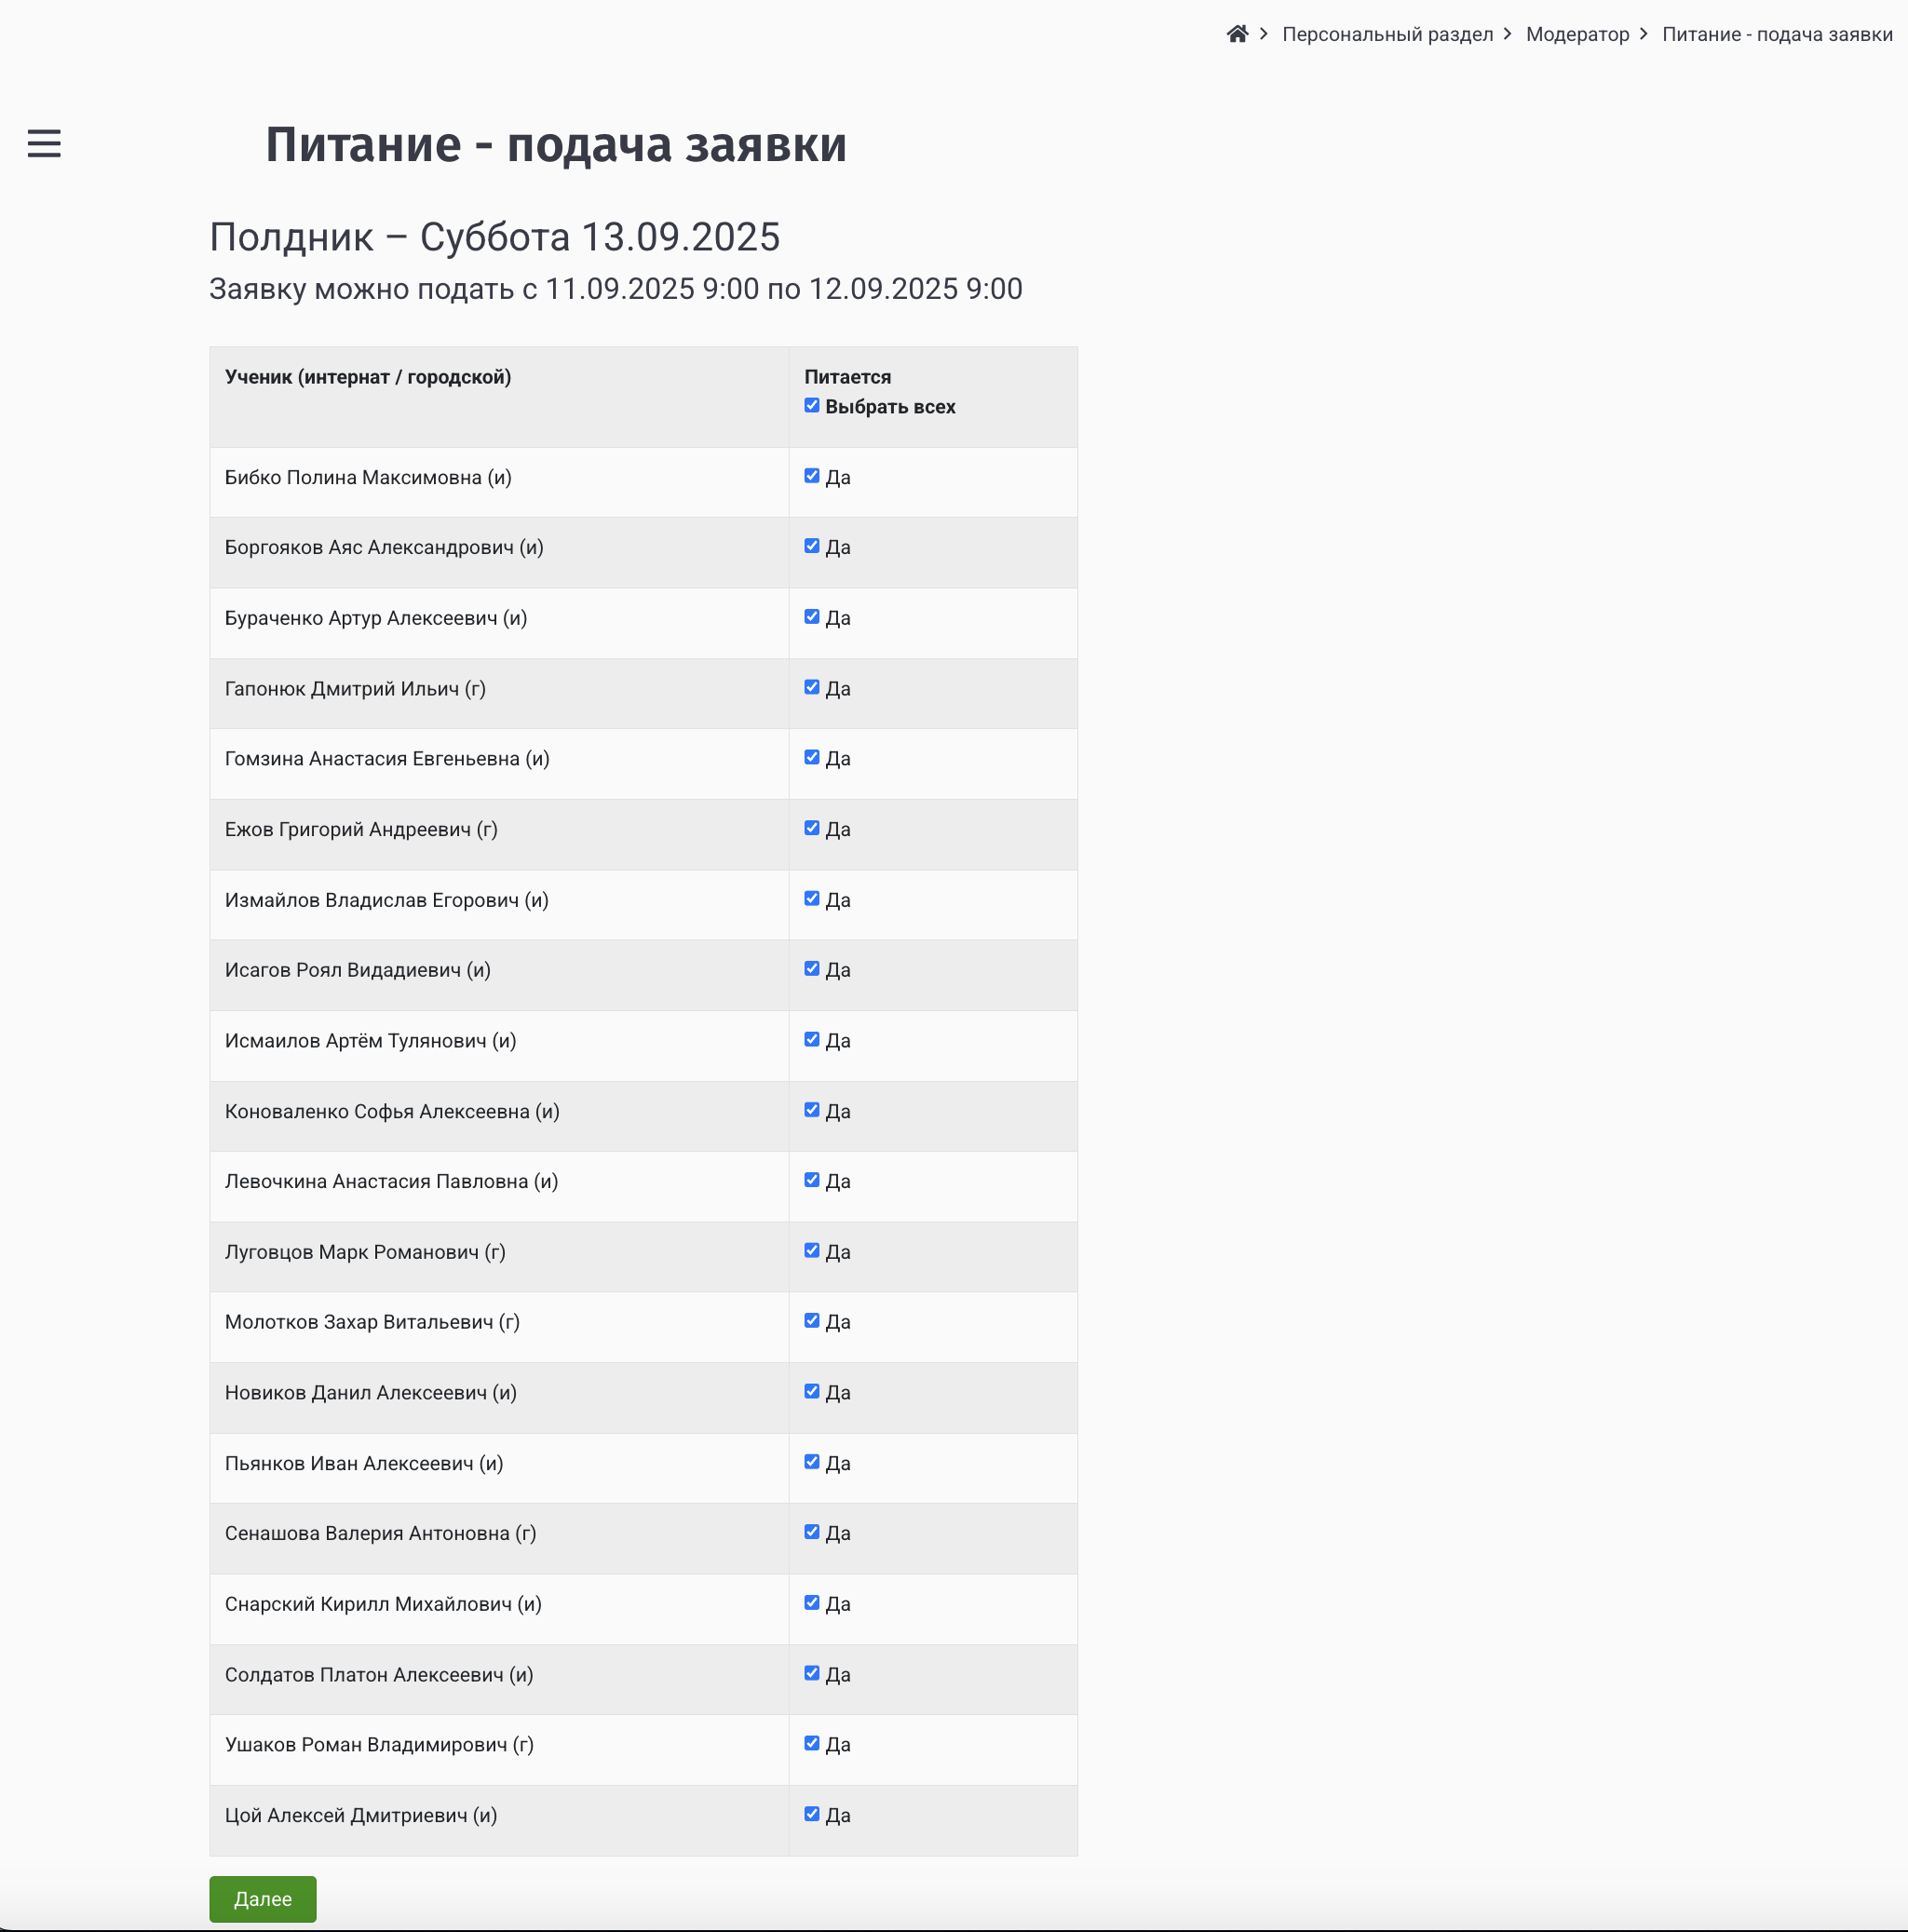This screenshot has width=1908, height=1932.
Task: Toggle meal checkbox for Бураченко Артур
Action: click(811, 616)
